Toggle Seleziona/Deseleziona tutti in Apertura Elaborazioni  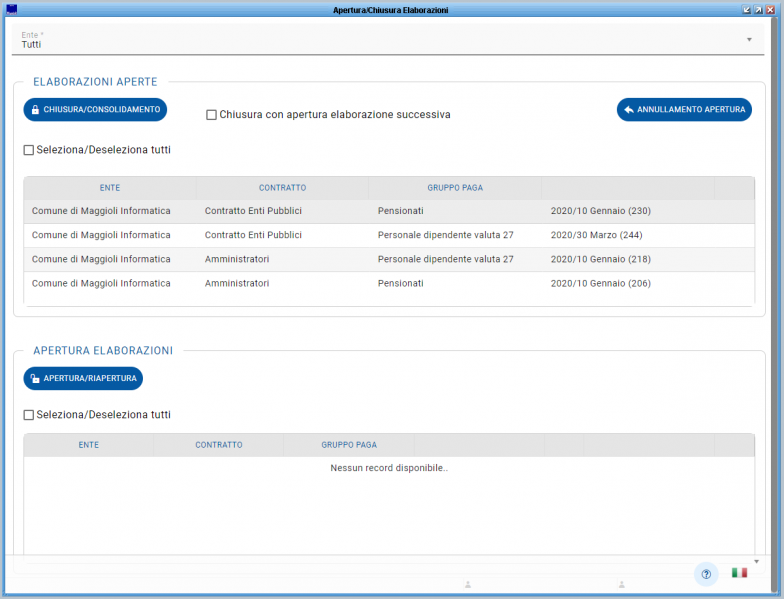coord(29,415)
